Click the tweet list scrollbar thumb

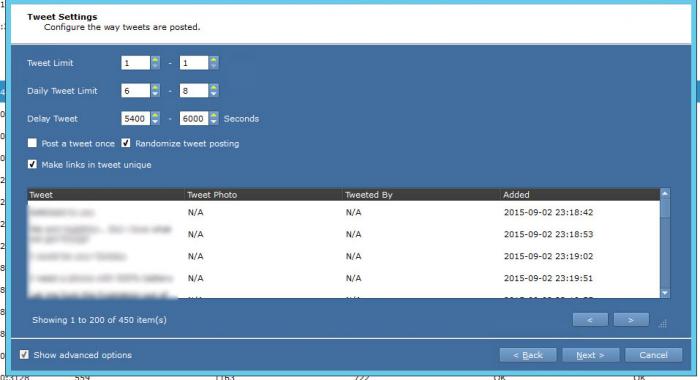click(665, 208)
